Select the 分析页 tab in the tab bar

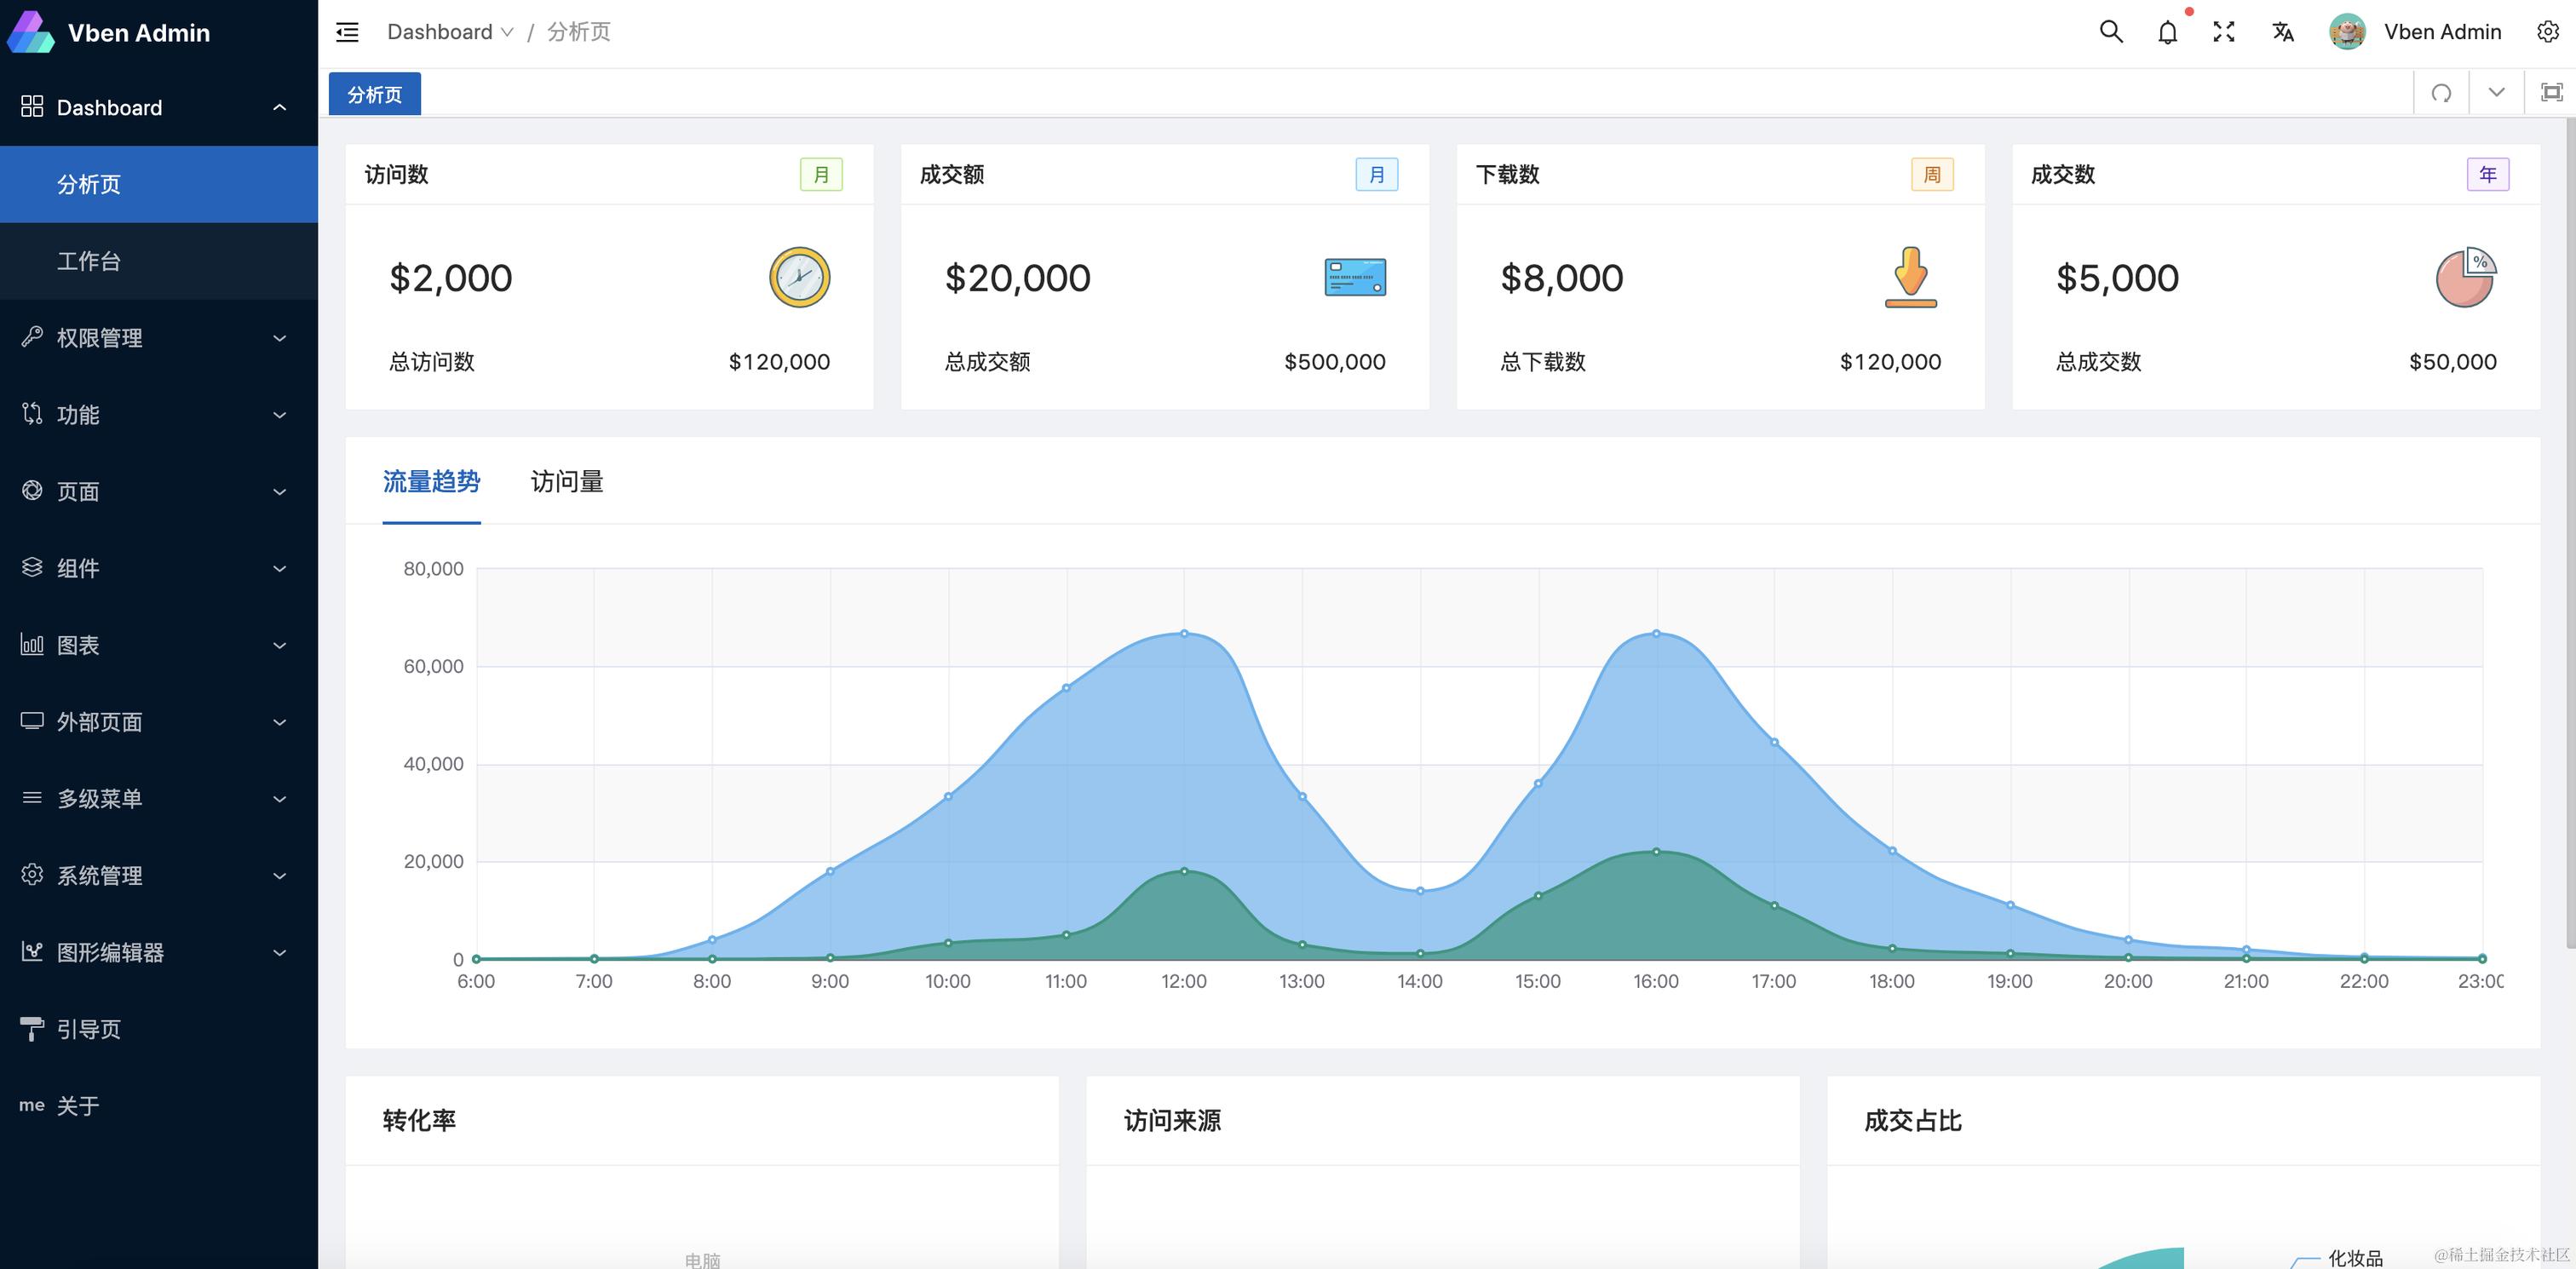click(374, 93)
